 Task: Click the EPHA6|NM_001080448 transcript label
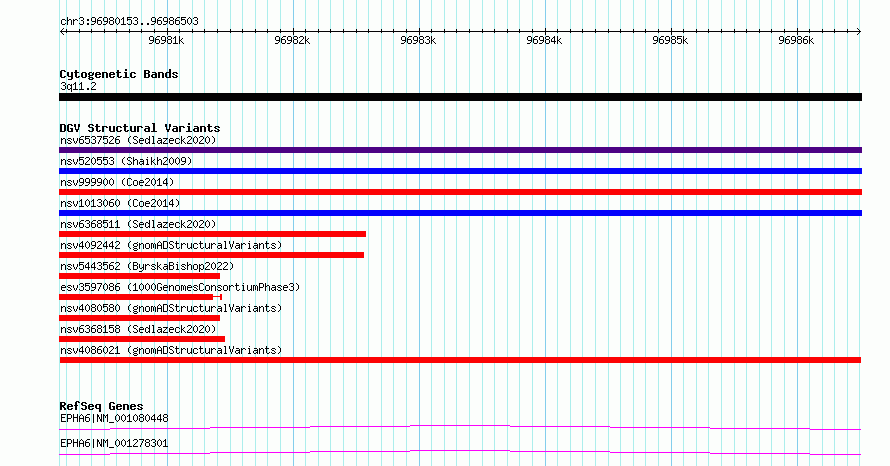click(114, 418)
